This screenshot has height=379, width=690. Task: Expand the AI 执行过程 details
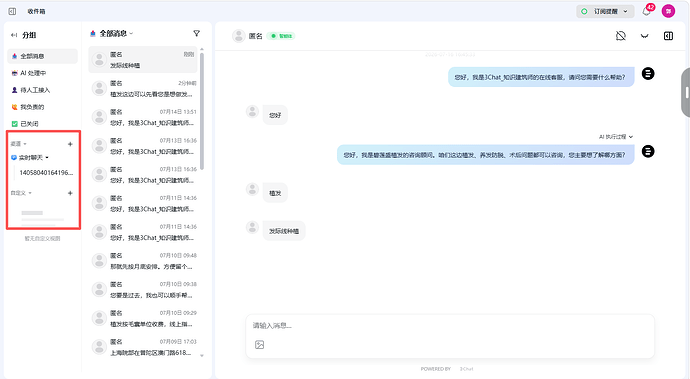point(616,137)
